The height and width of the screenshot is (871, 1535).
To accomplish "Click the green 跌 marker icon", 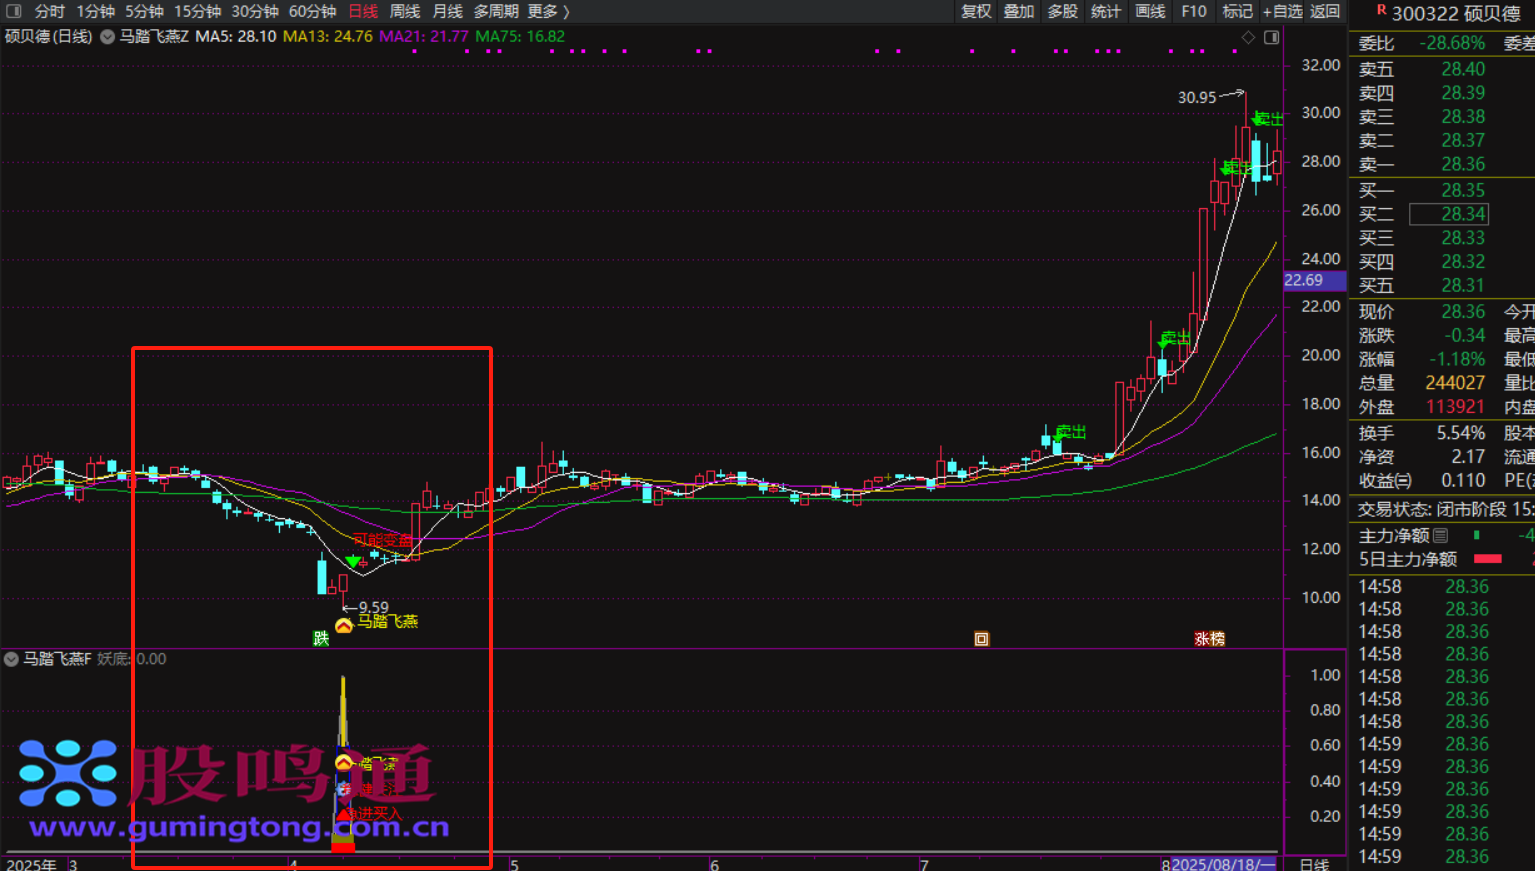I will pos(321,638).
